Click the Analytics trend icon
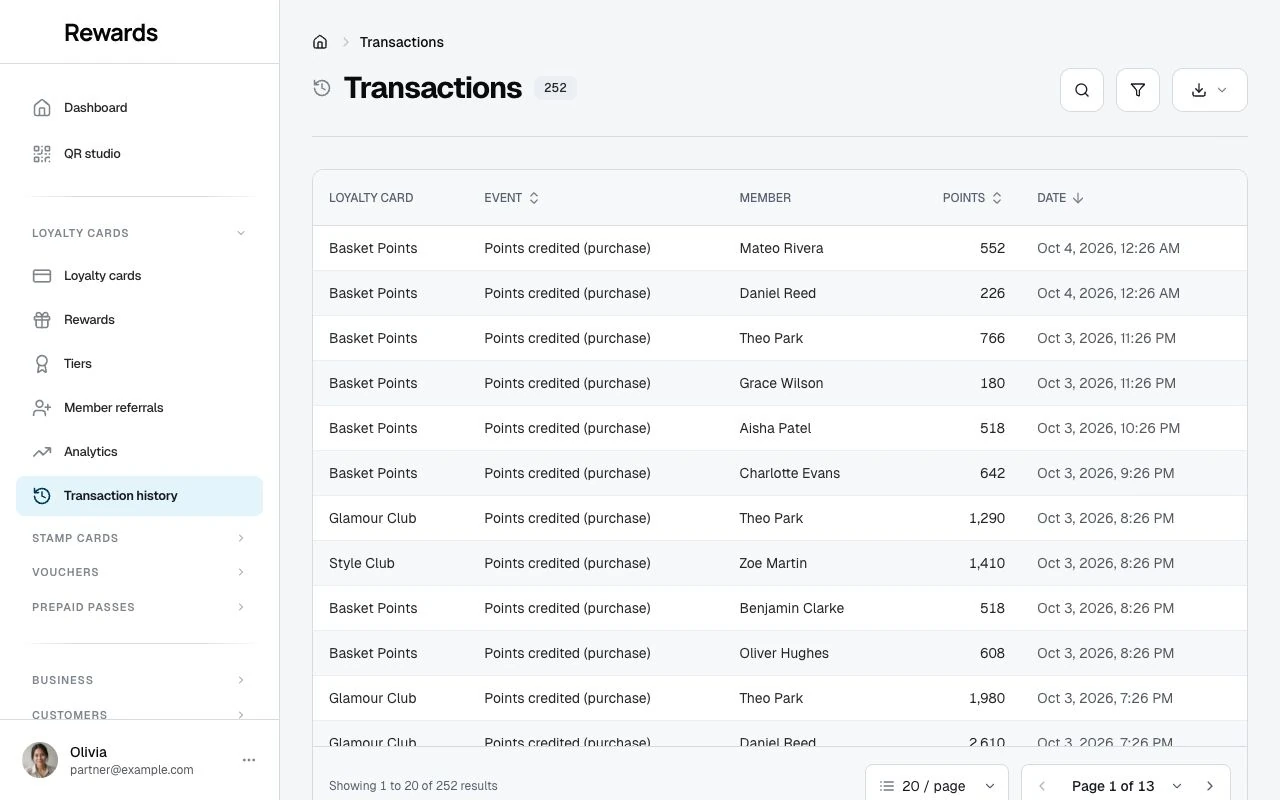The width and height of the screenshot is (1280, 800). point(42,452)
